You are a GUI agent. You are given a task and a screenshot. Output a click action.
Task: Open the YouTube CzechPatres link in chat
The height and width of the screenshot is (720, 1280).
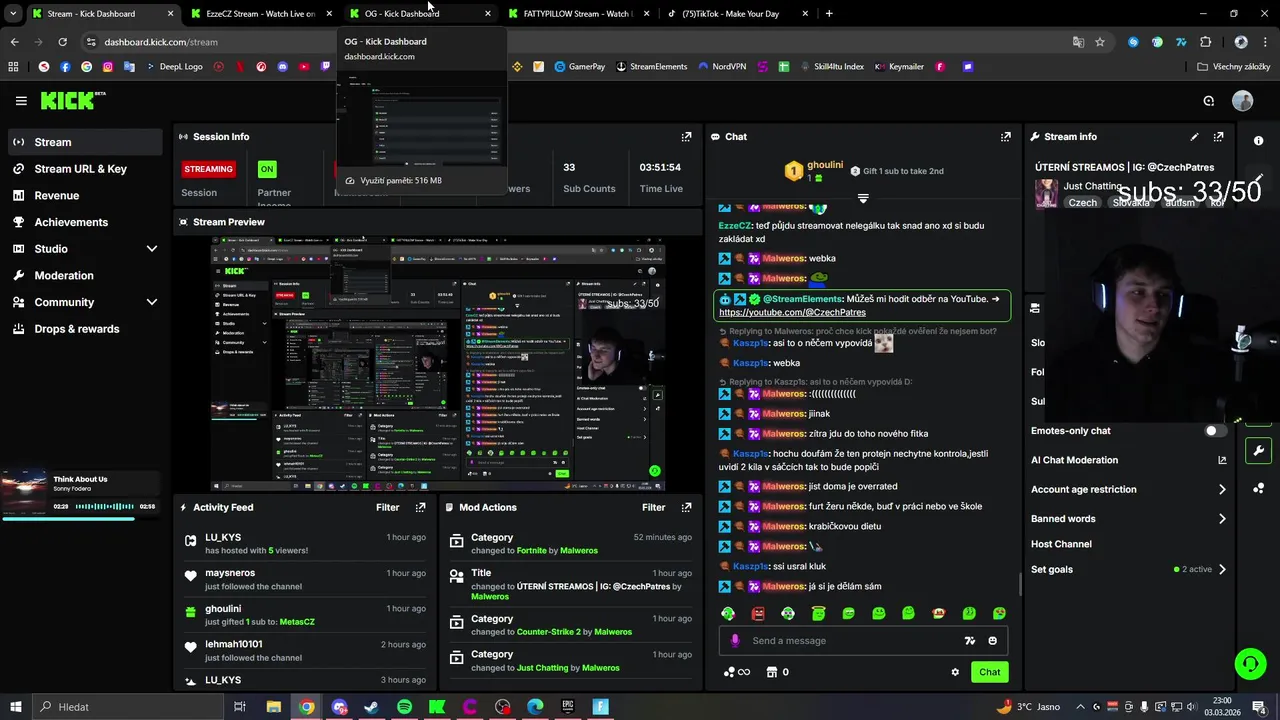(x=792, y=313)
